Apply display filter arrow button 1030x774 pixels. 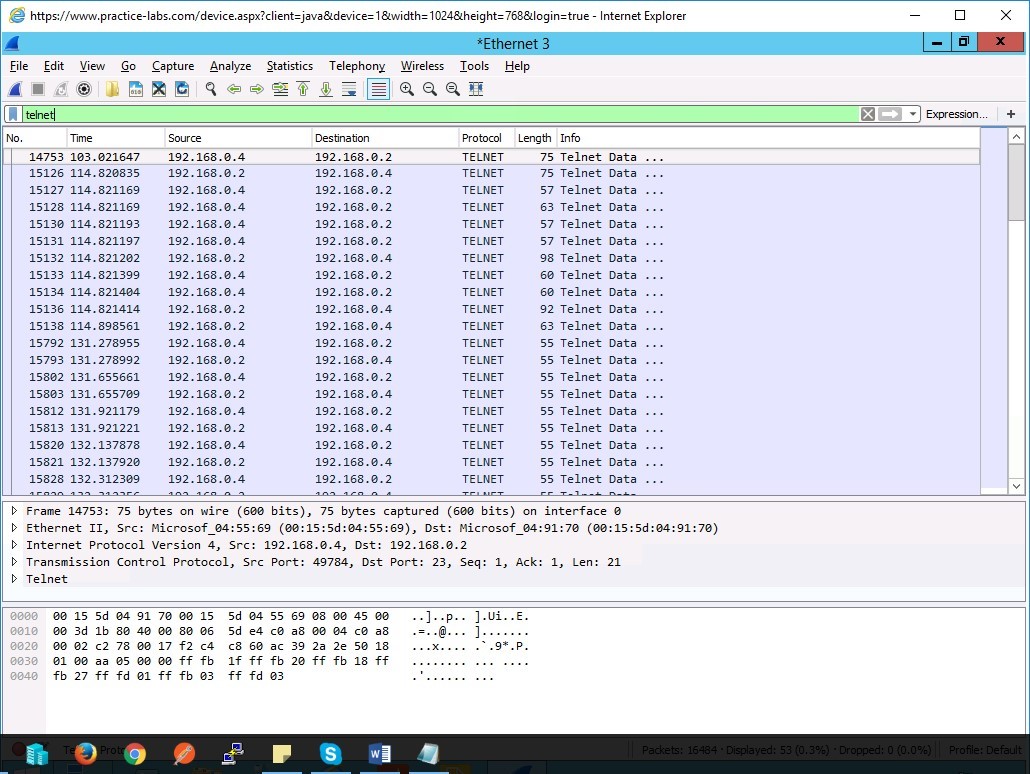[890, 114]
